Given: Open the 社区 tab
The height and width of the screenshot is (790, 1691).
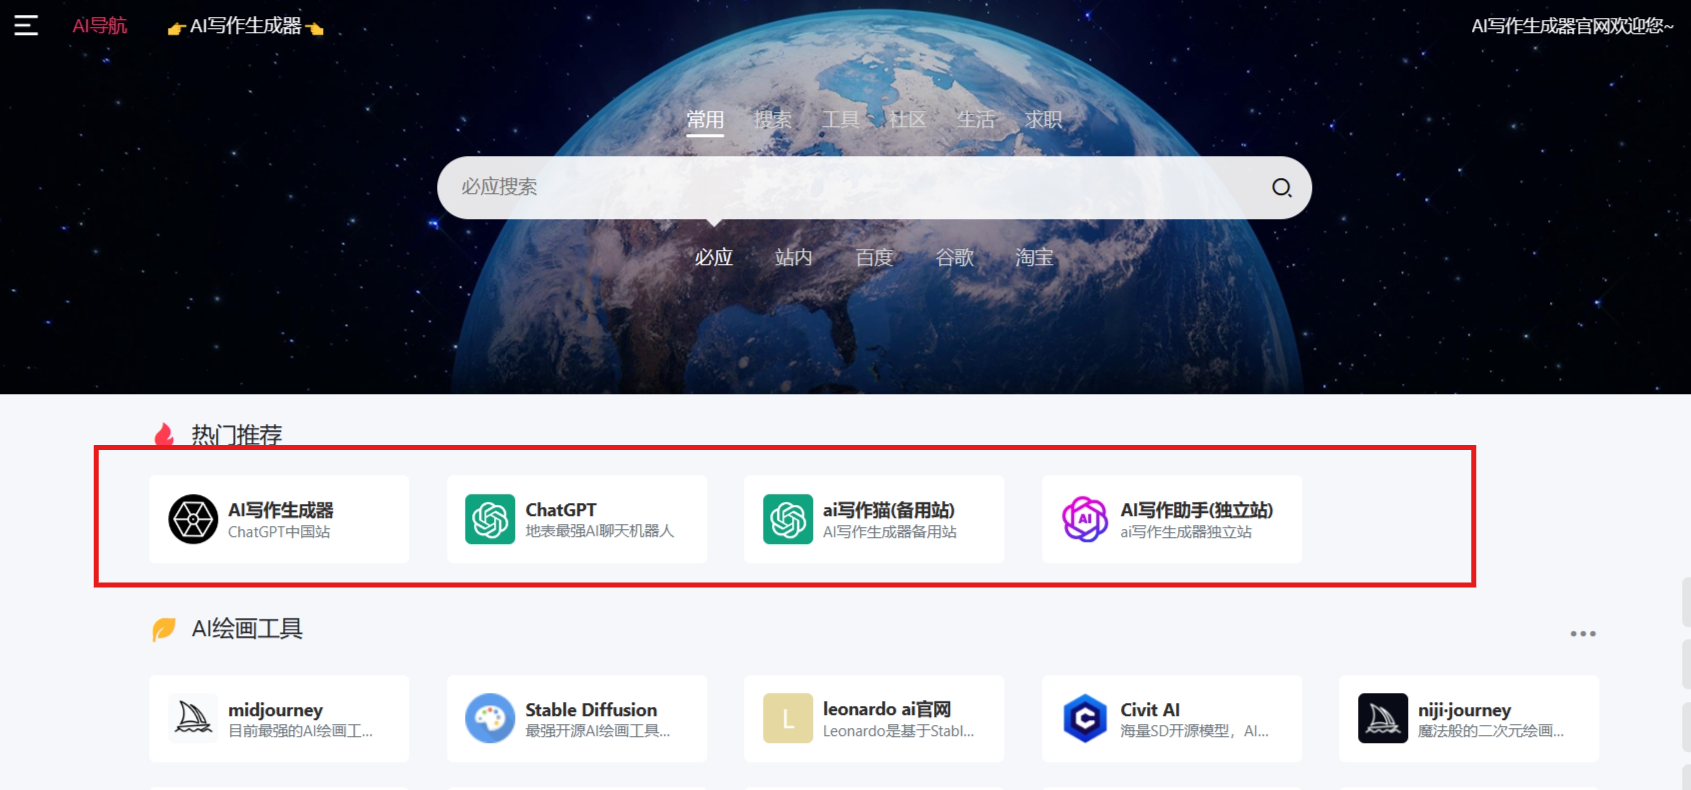Looking at the screenshot, I should point(908,120).
